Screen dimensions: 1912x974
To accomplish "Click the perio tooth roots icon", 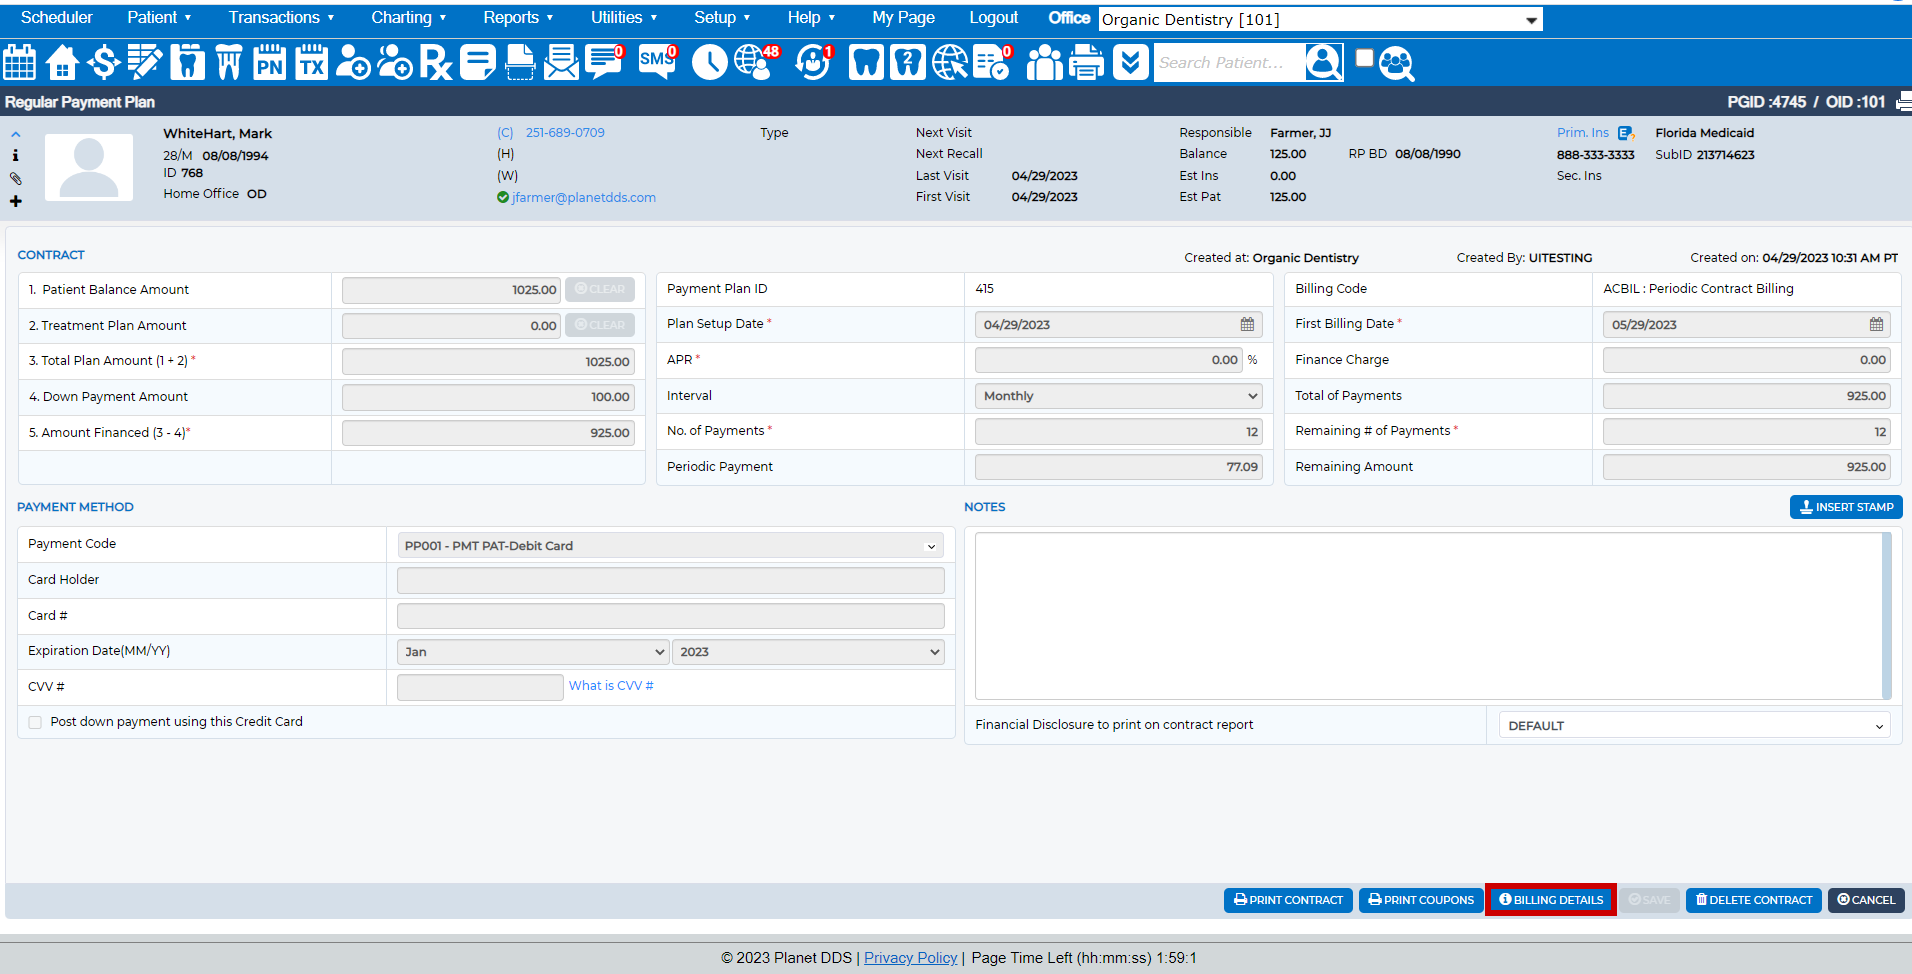I will click(x=229, y=62).
